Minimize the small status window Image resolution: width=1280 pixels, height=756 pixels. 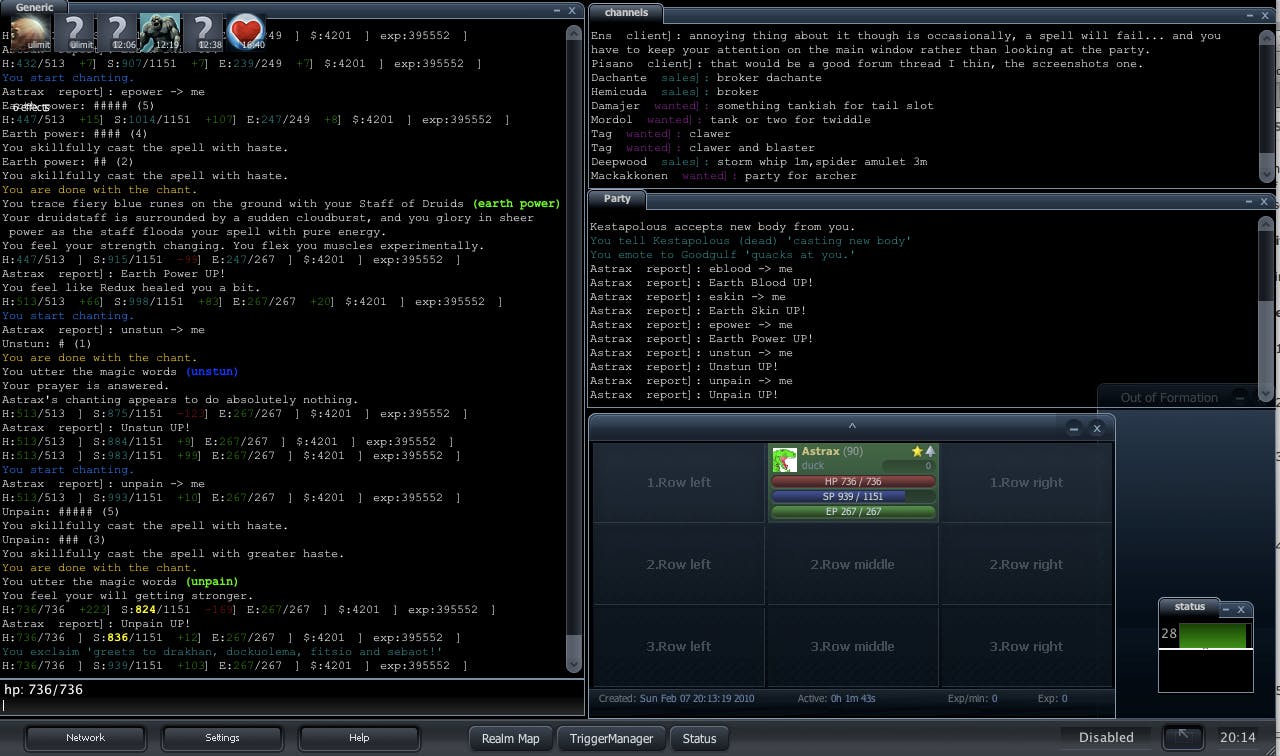click(1227, 609)
